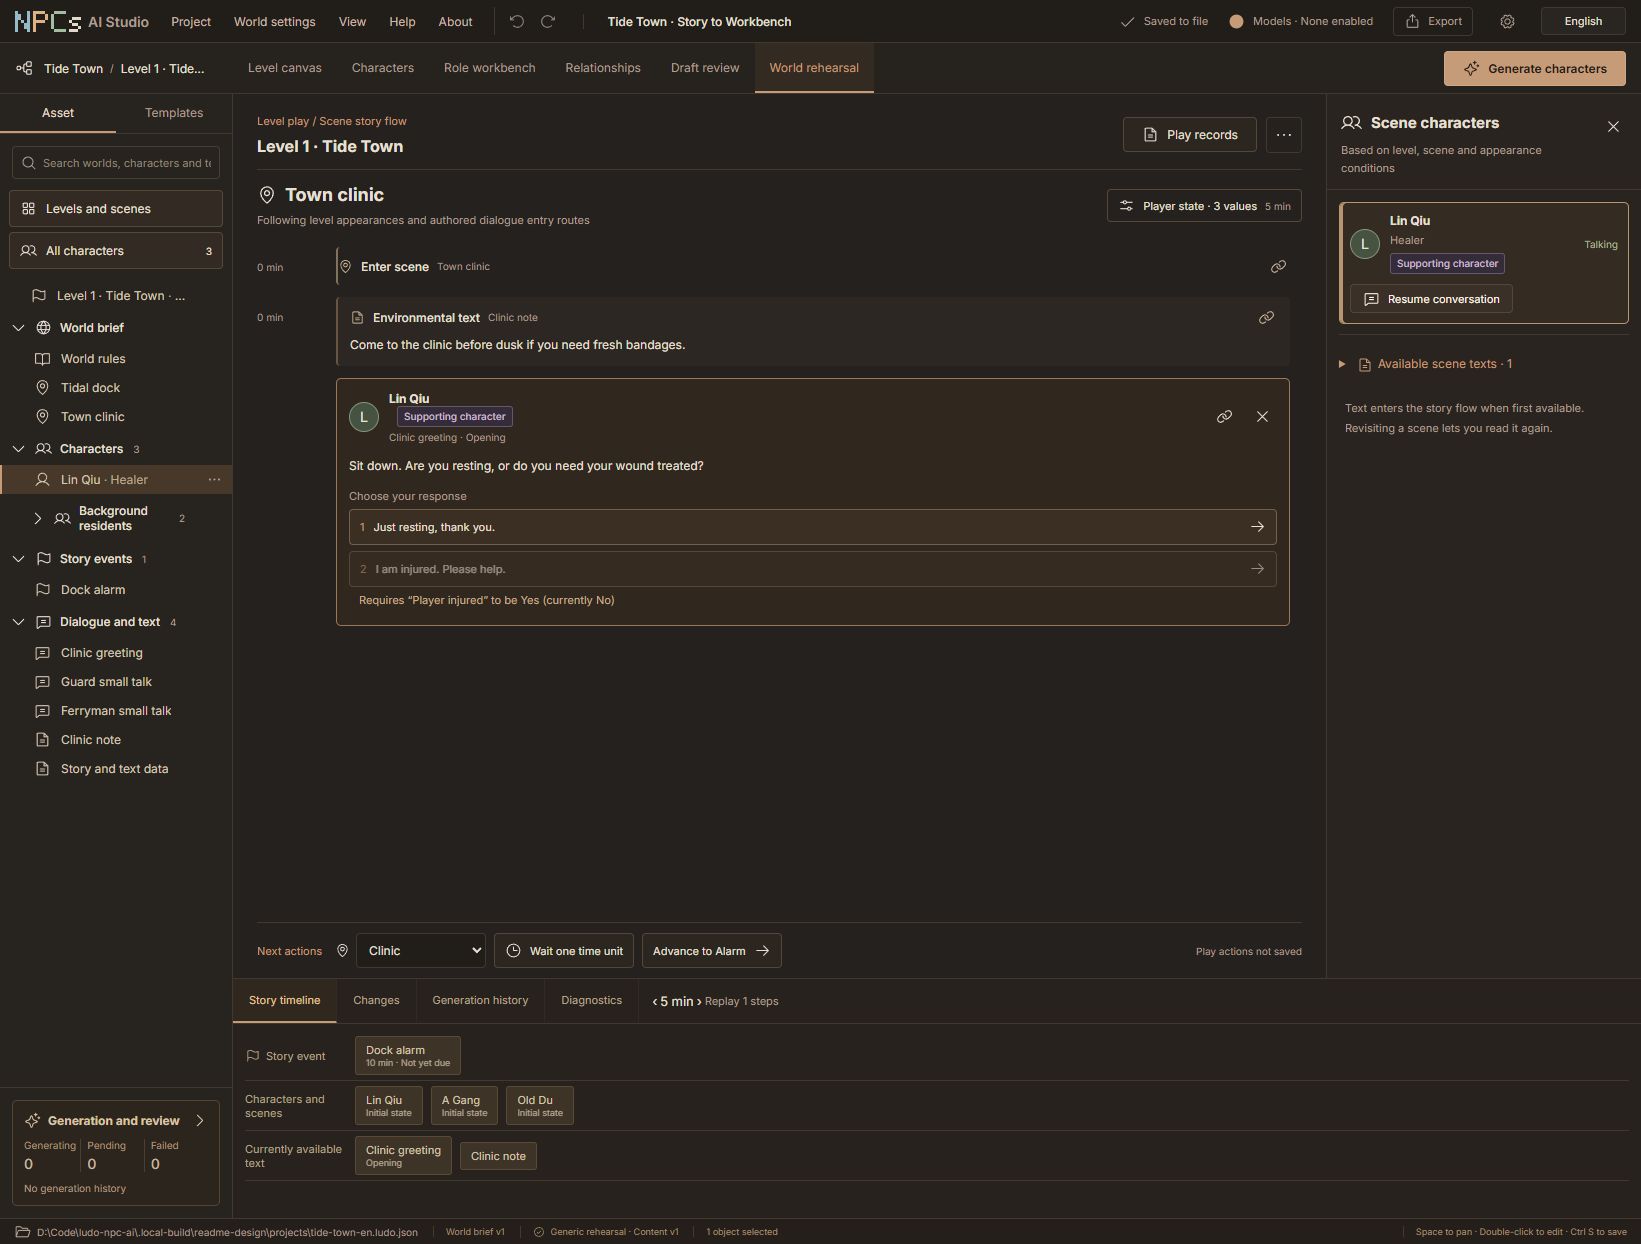Open options dots for Lin Qiu · Healer
This screenshot has width=1641, height=1244.
pos(214,480)
